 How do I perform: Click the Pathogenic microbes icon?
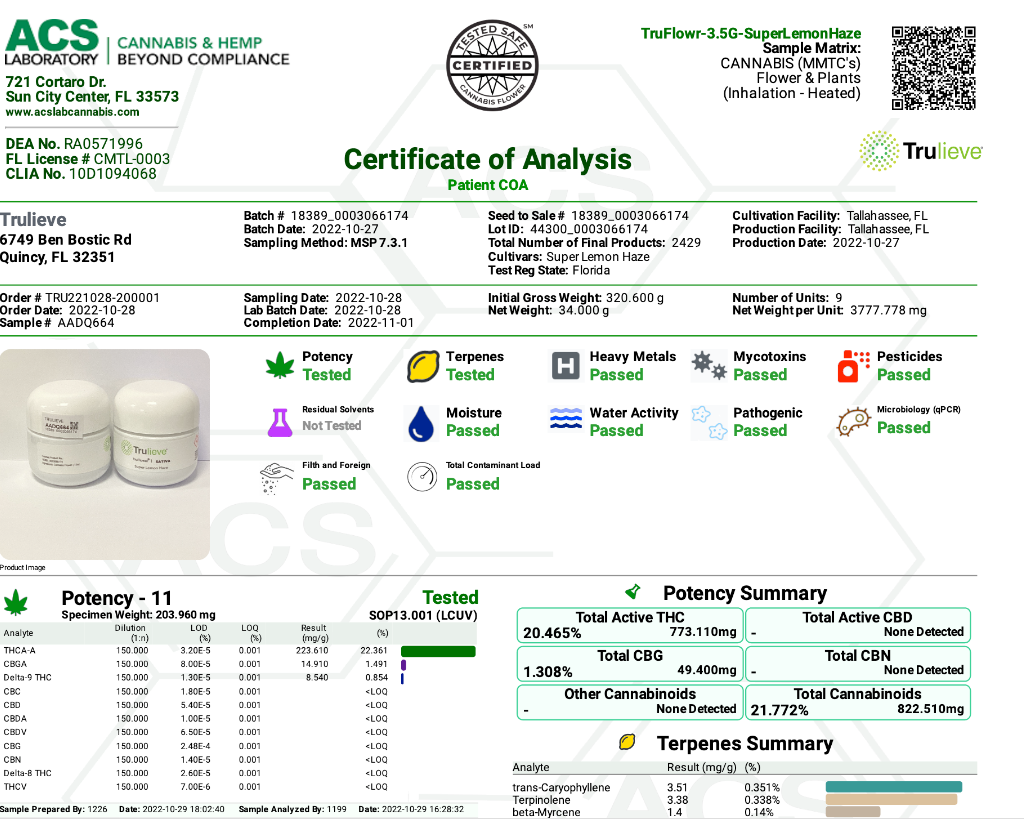click(x=709, y=422)
